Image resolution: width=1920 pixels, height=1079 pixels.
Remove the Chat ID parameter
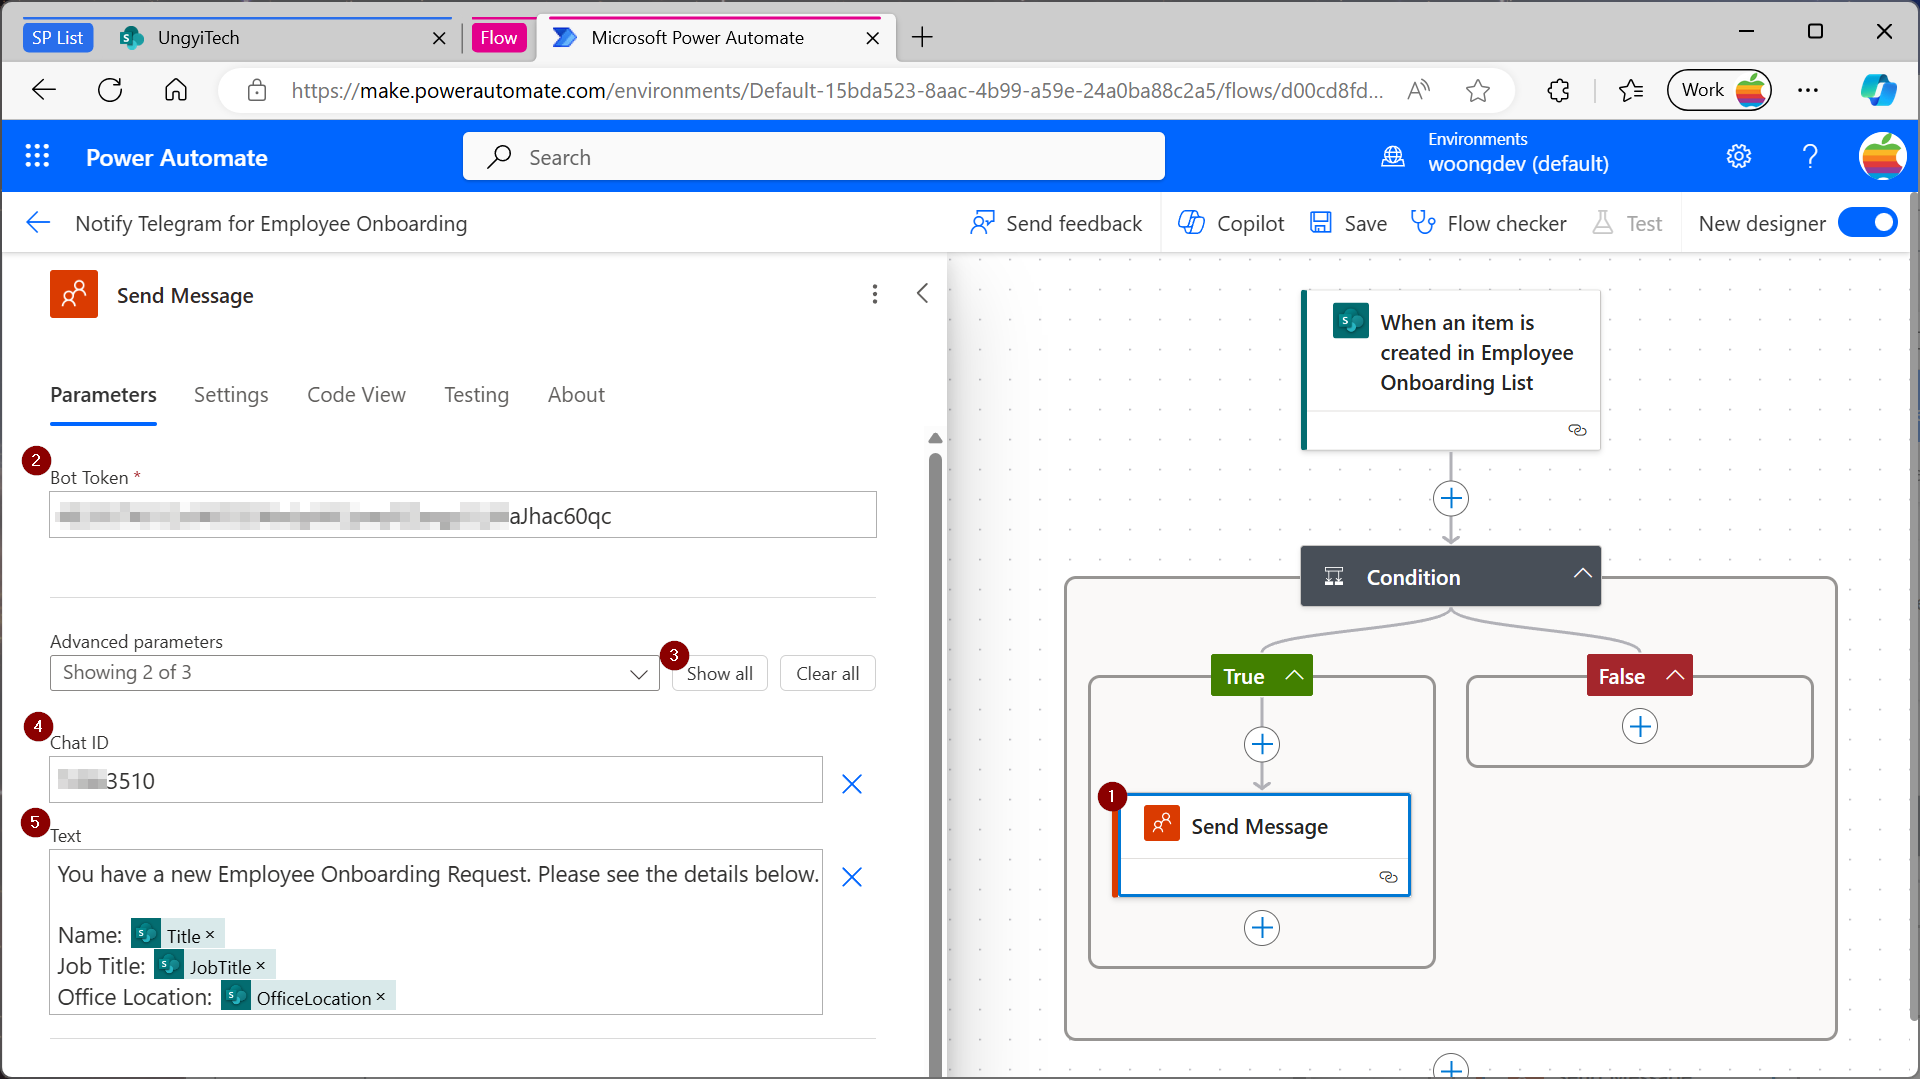pos(852,784)
